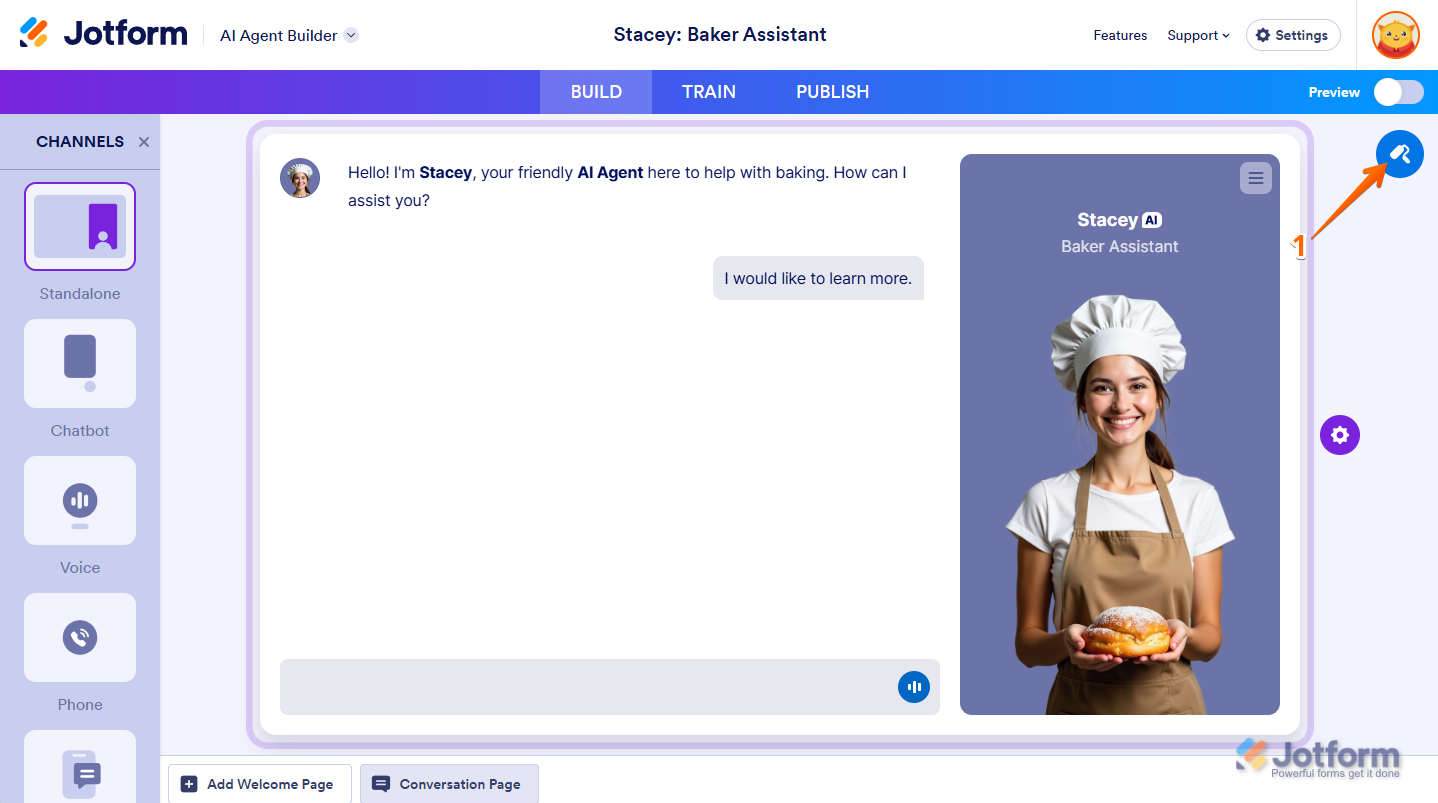Click the 'Baker Assistant' subtitle on card

(1120, 246)
